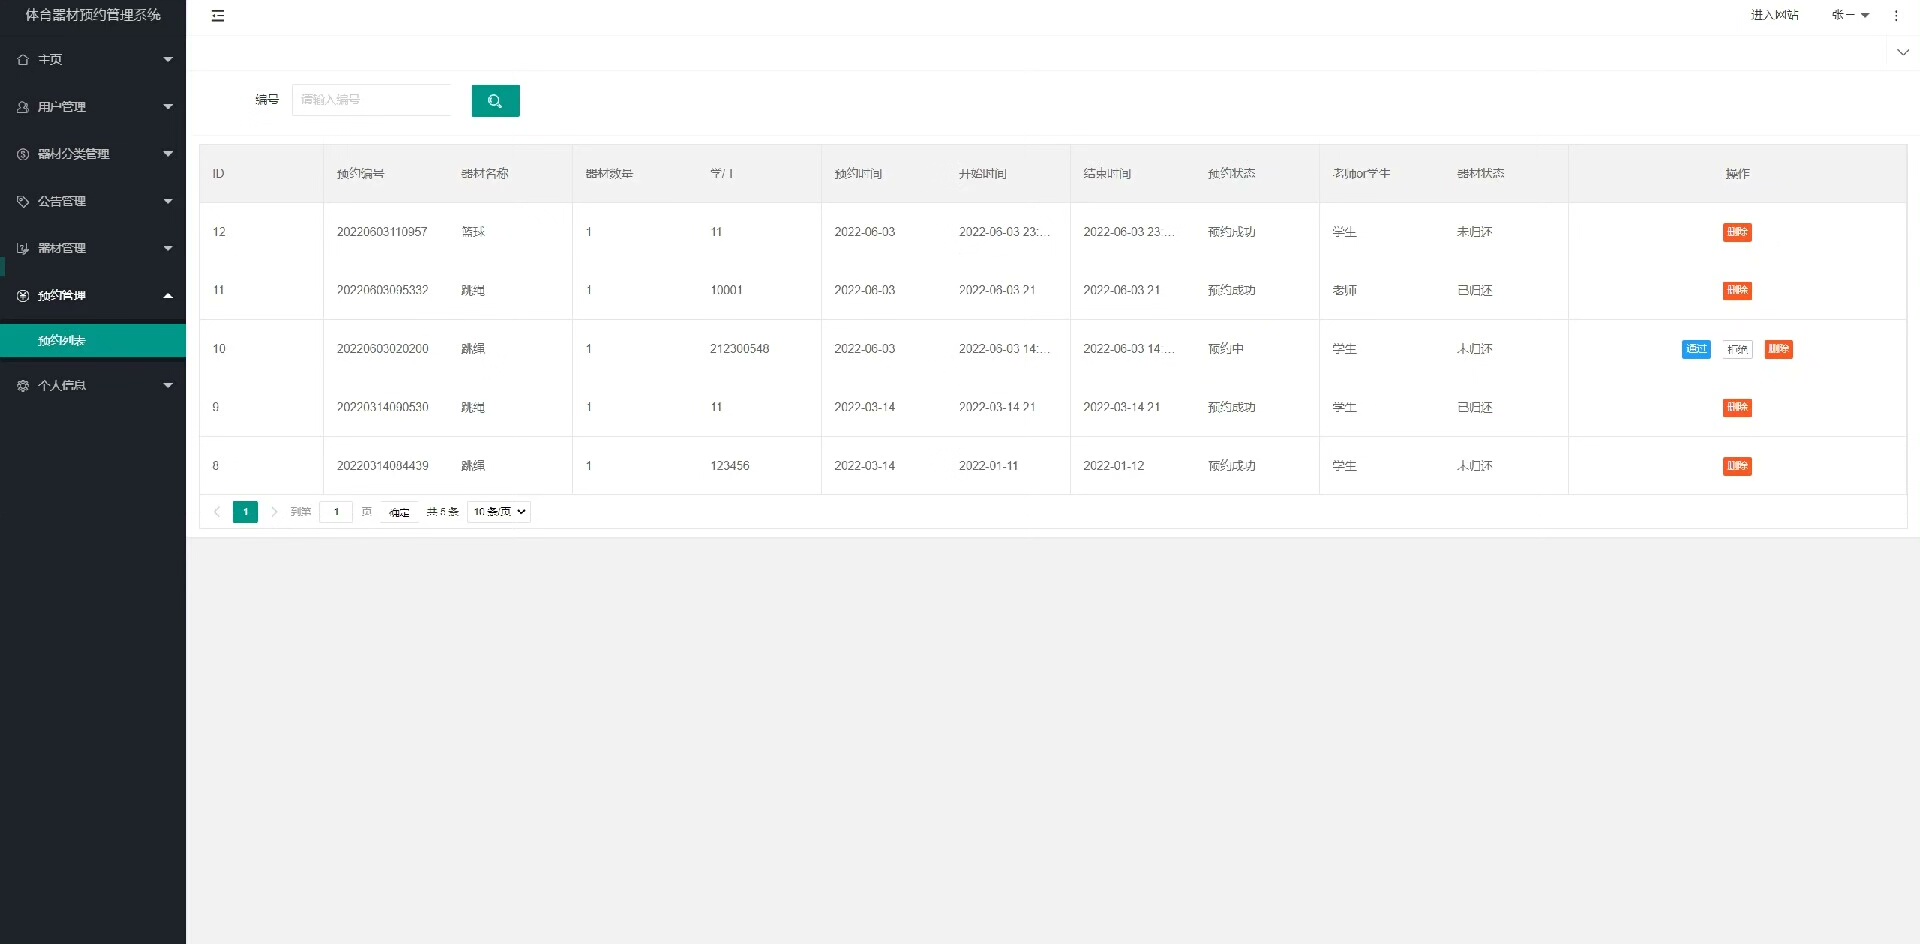Image resolution: width=1920 pixels, height=944 pixels.
Task: Click the 器材名称 column header
Action: pyautogui.click(x=485, y=174)
